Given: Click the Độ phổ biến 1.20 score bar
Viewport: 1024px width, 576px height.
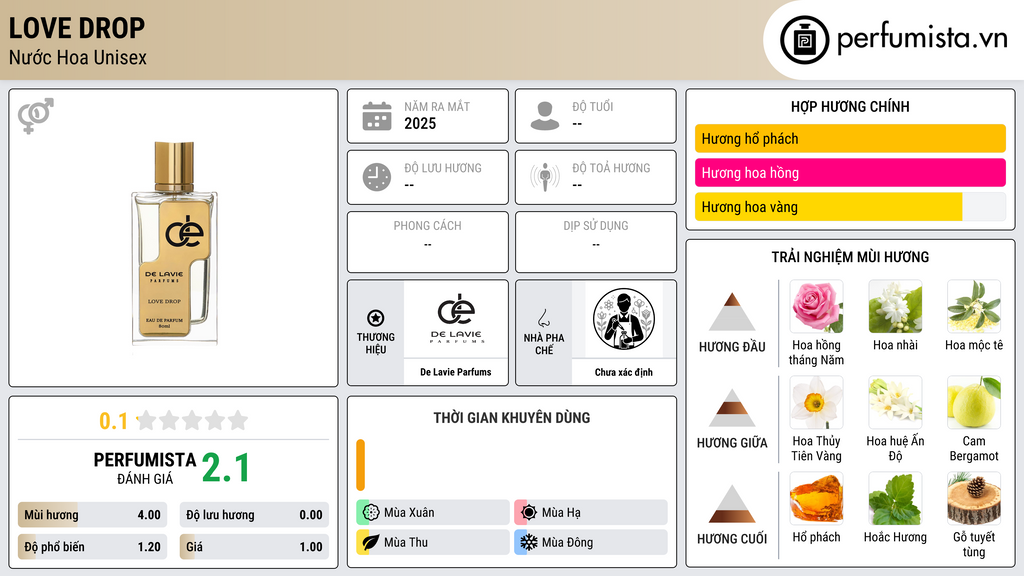Looking at the screenshot, I should click(92, 547).
